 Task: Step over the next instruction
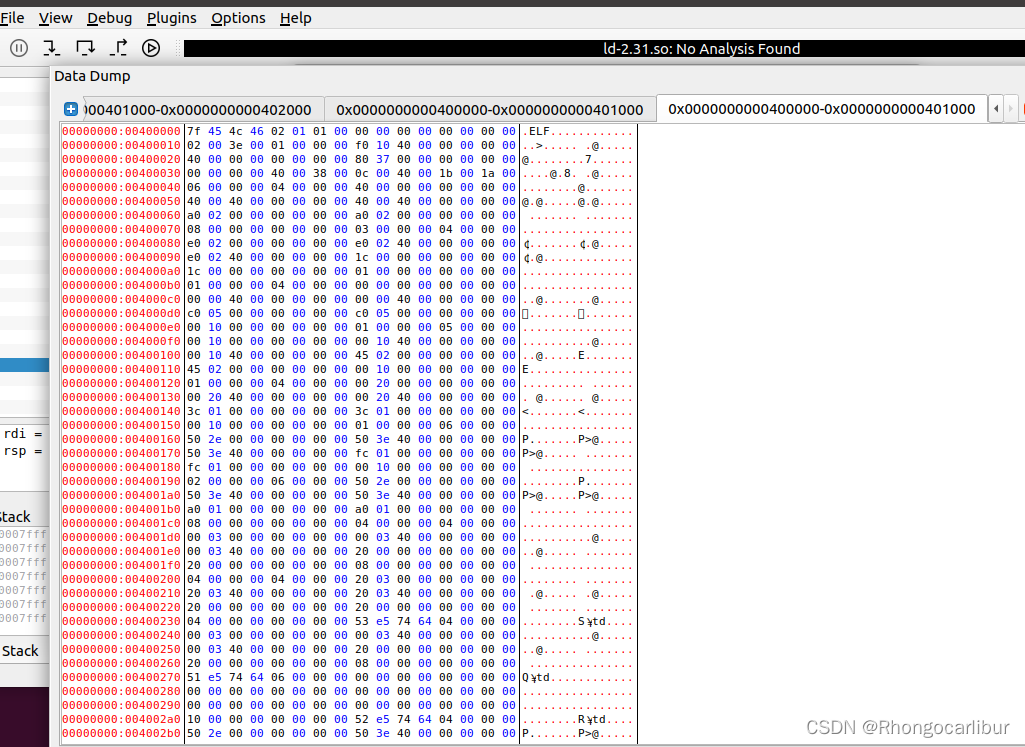click(x=85, y=48)
